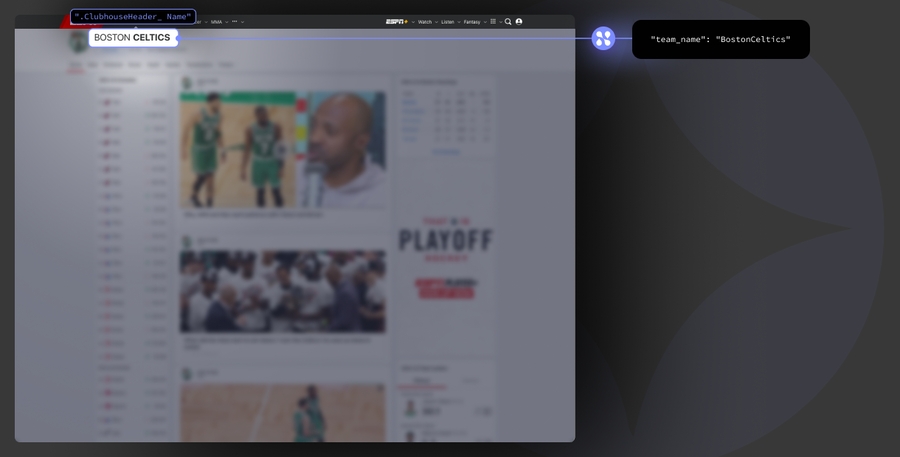This screenshot has width=900, height=457.
Task: Expand the Listen dropdown
Action: (x=448, y=21)
